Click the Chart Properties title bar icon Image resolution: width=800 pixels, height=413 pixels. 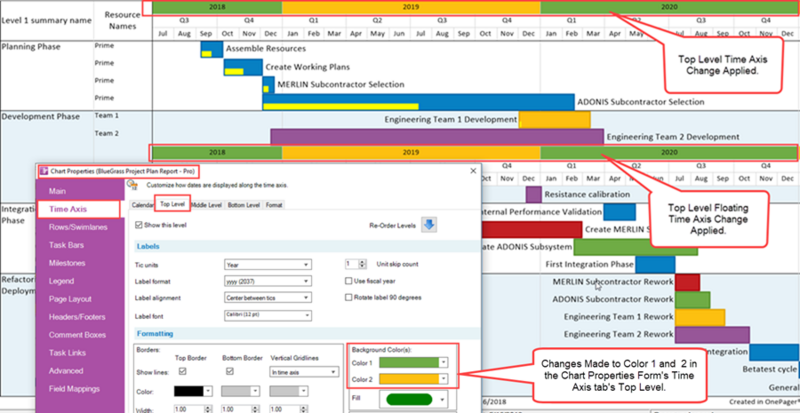click(43, 171)
